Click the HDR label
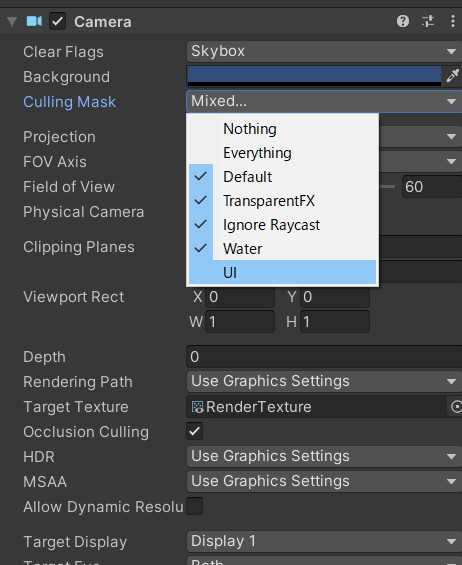Screen dimensions: 462x565 (x=39, y=457)
